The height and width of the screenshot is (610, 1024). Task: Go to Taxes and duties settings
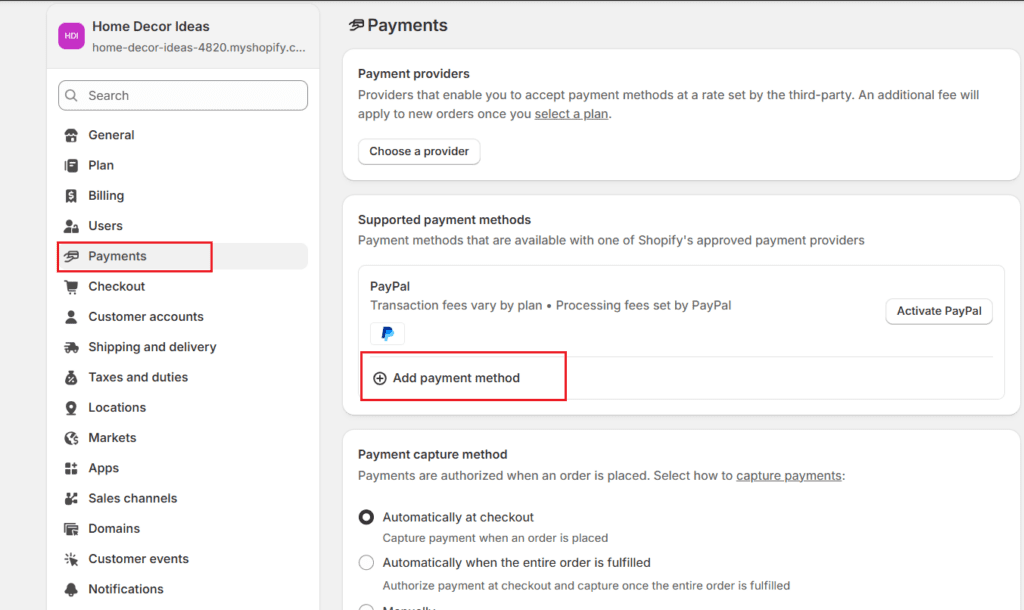tap(138, 377)
